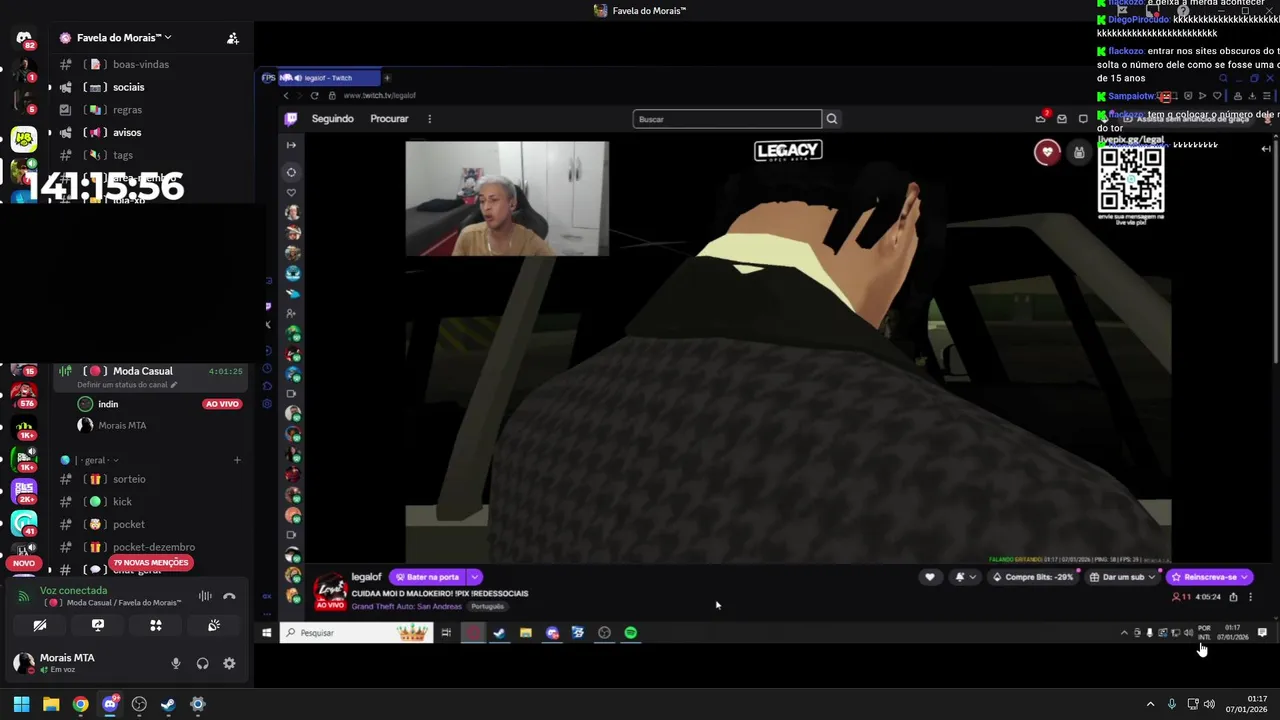
Task: Open Steam from the Windows taskbar
Action: pyautogui.click(x=168, y=704)
